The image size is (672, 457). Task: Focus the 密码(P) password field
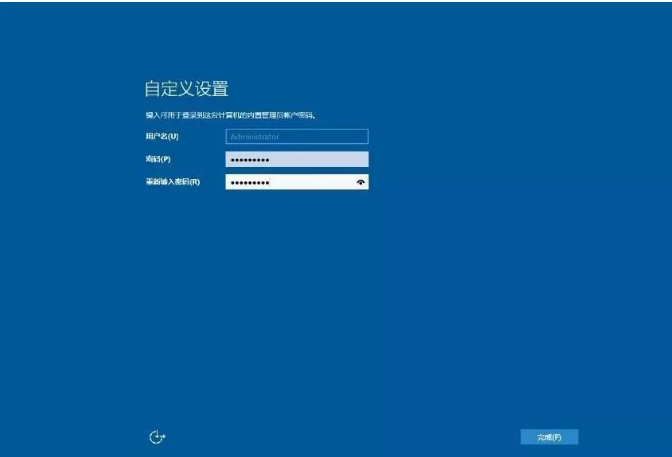297,159
